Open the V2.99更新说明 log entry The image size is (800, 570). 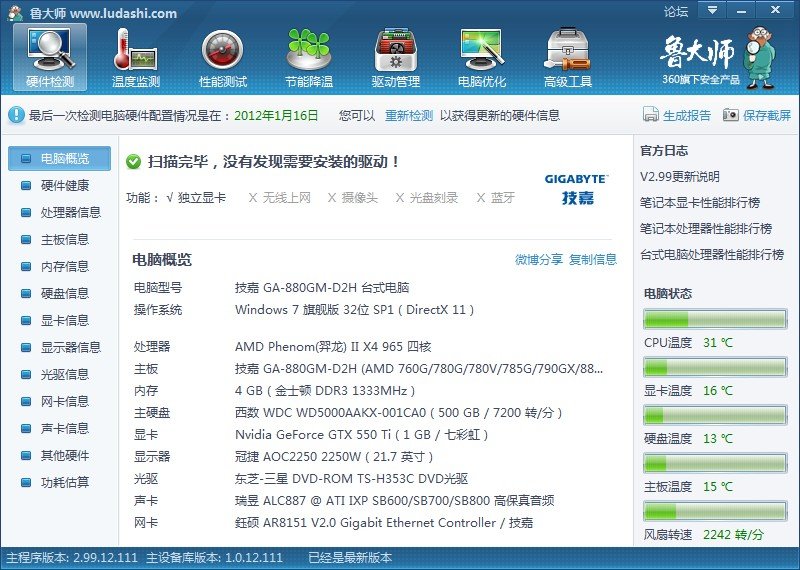coord(680,177)
